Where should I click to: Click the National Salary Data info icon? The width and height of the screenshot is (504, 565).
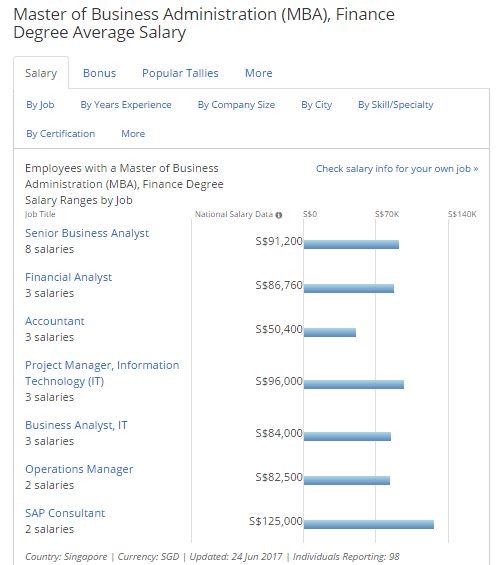278,215
